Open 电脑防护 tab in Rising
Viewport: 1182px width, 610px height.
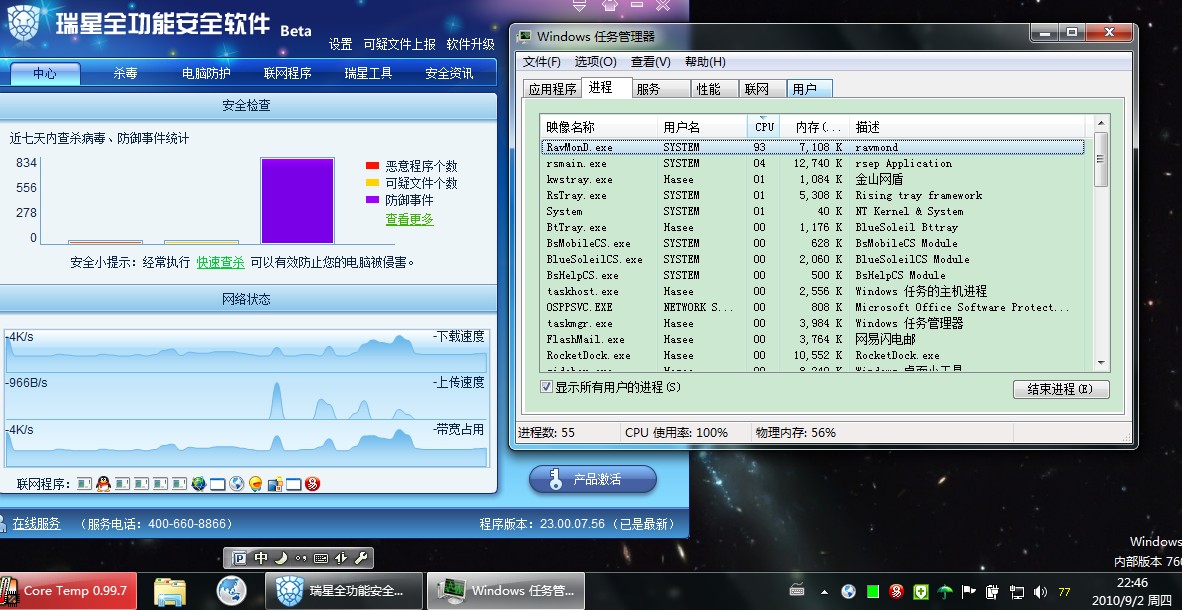coord(206,73)
